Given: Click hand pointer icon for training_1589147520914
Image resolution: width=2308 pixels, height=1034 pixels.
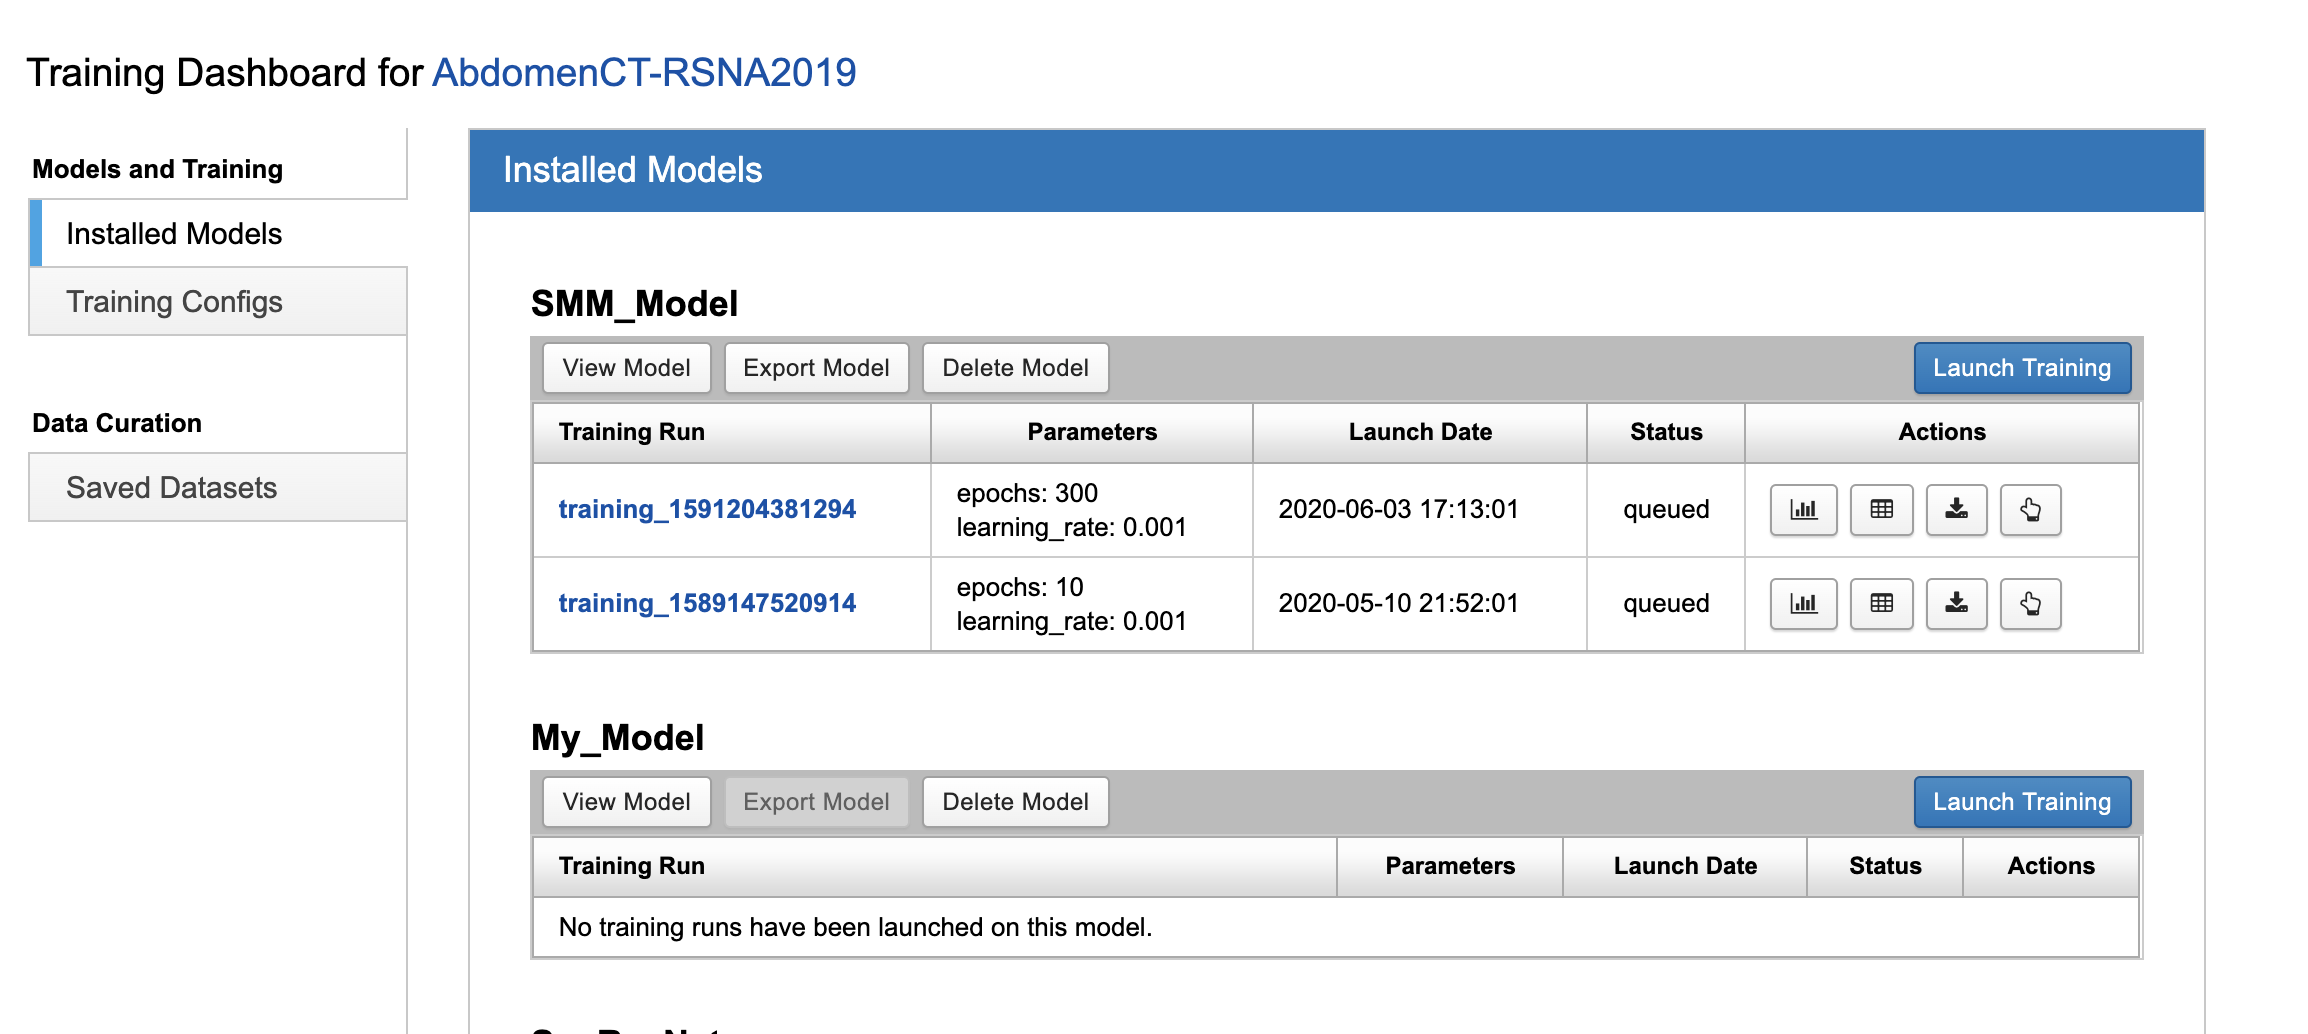Looking at the screenshot, I should coord(2030,604).
